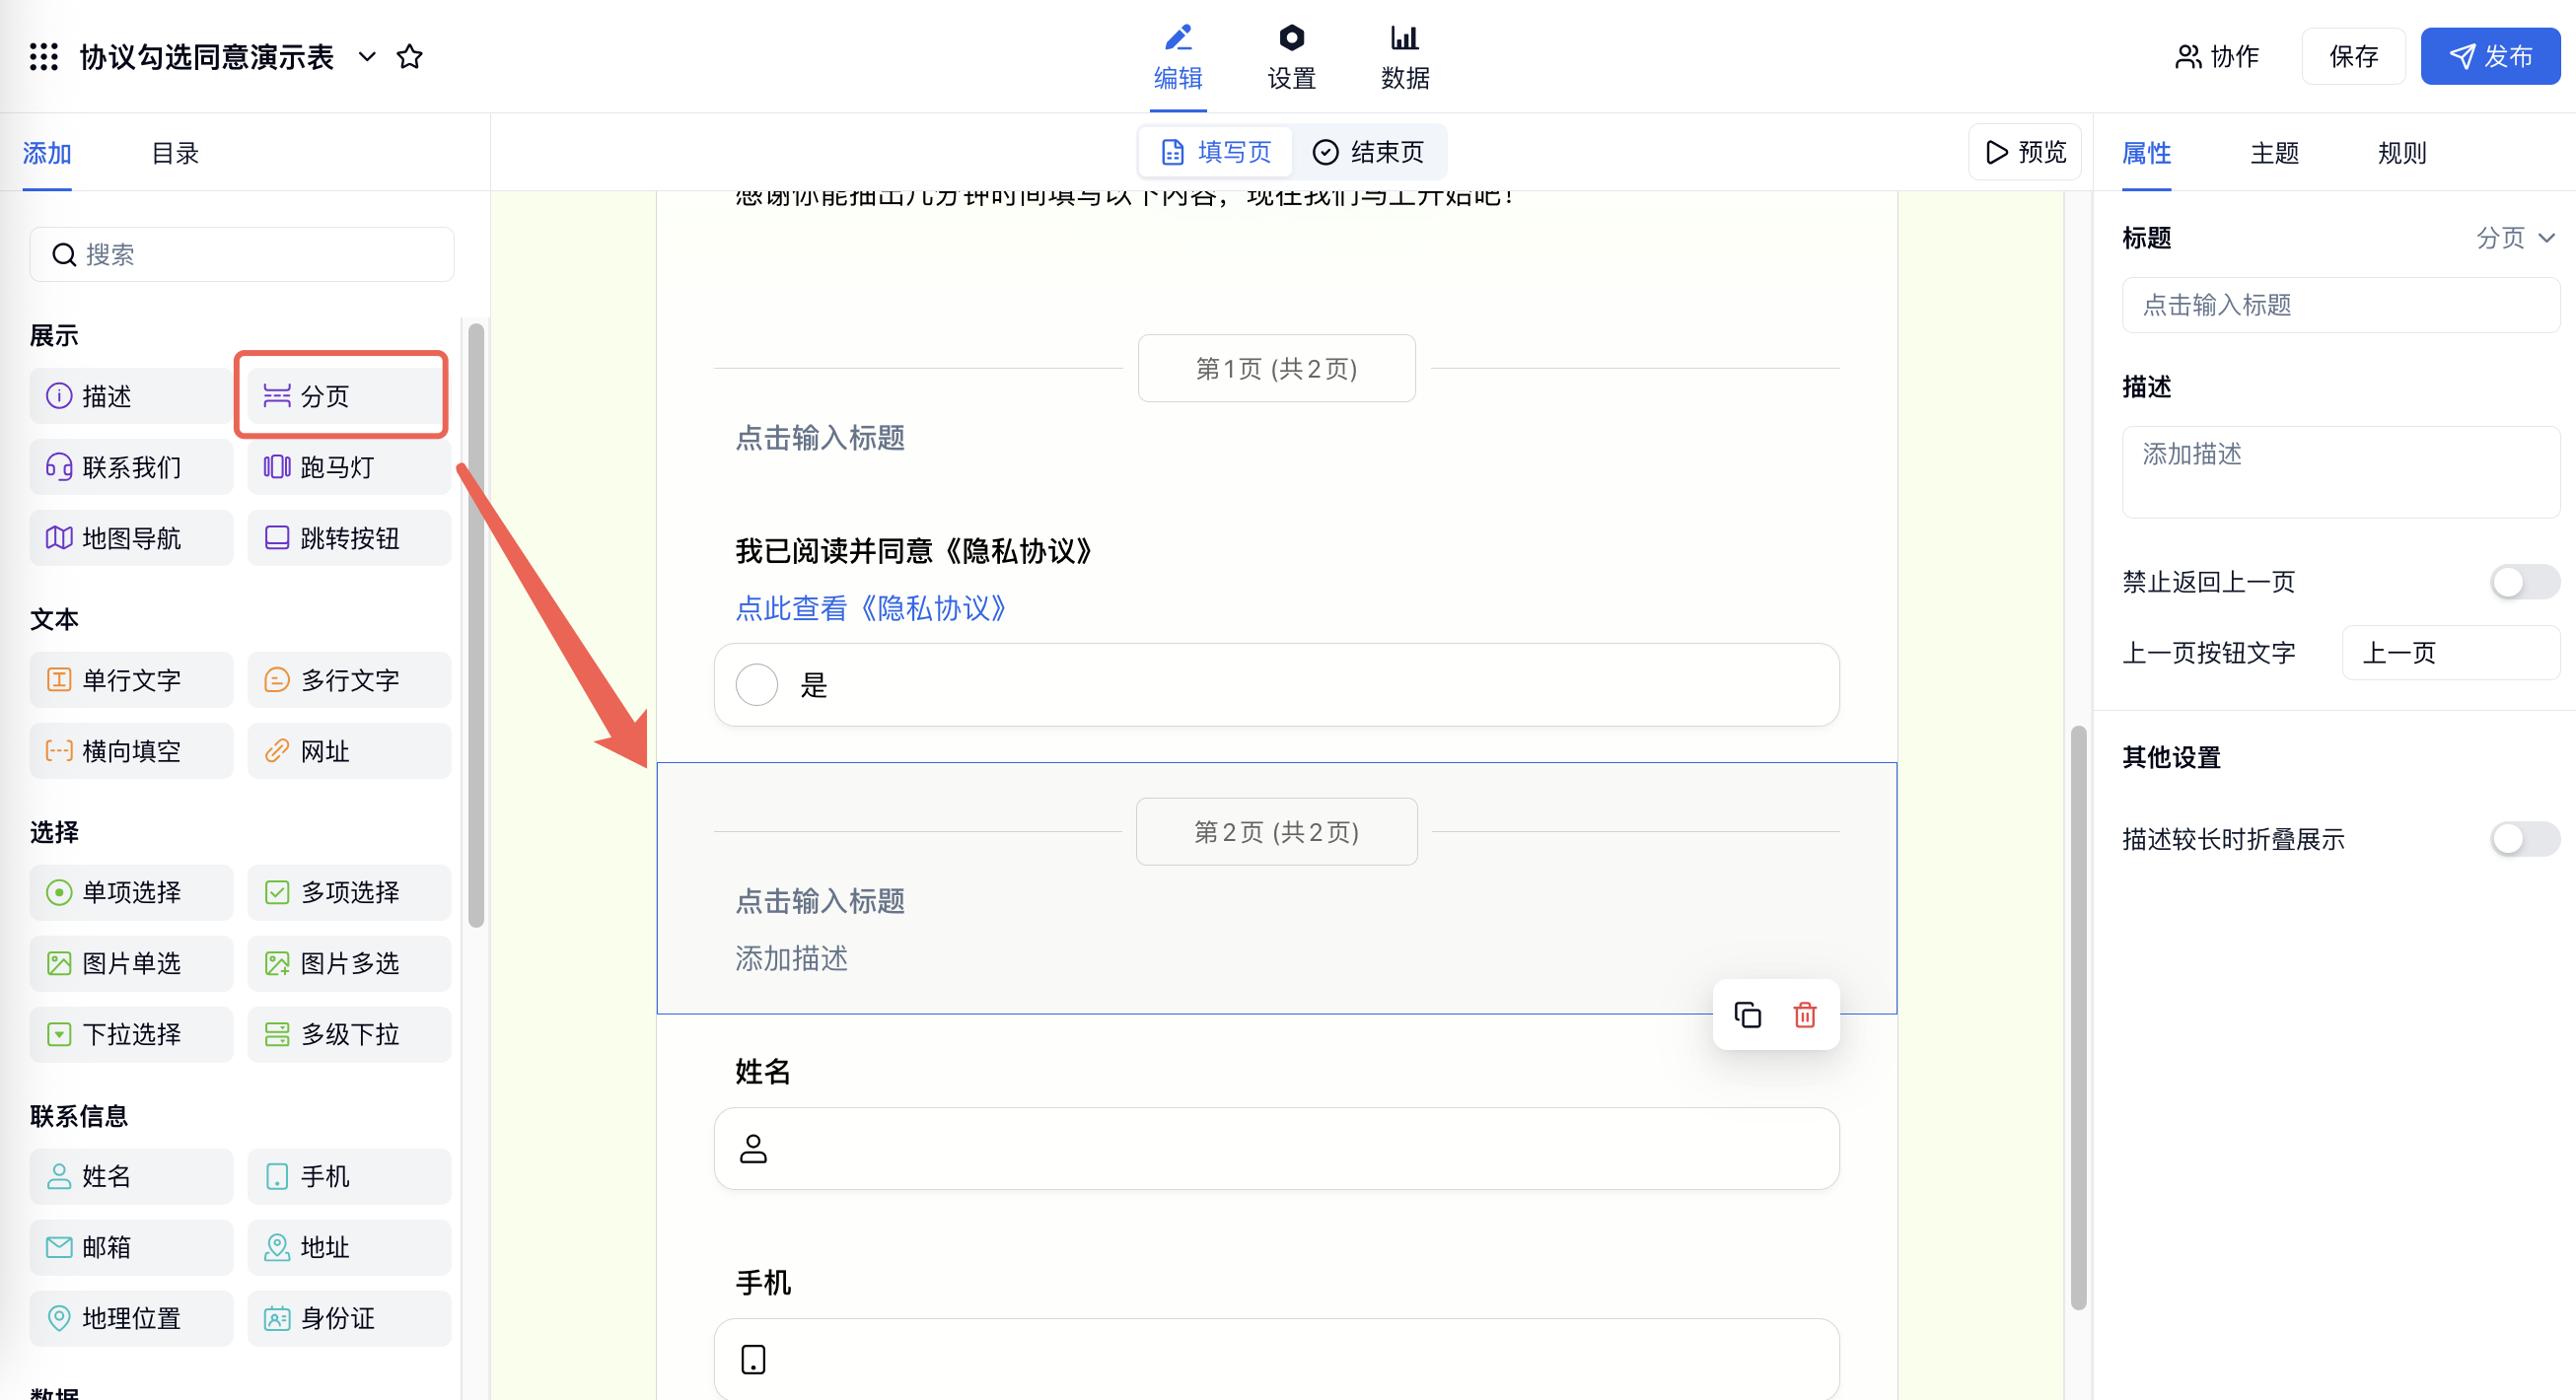2576x1400 pixels.
Task: Add a 多行文字 multi-line text field
Action: 349,680
